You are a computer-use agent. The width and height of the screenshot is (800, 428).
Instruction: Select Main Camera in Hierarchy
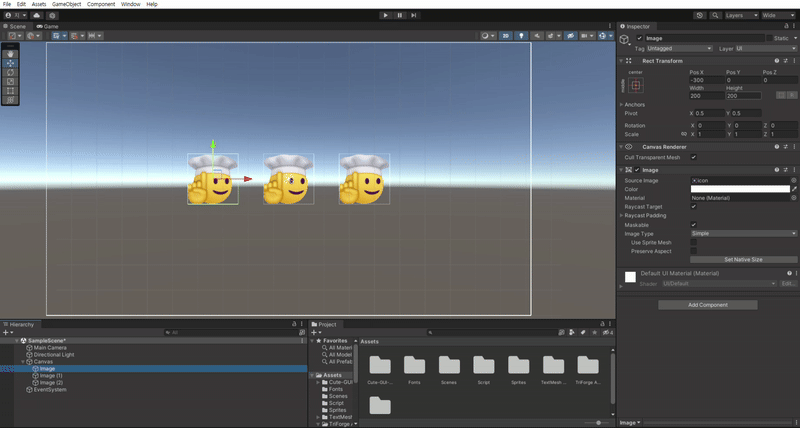[x=46, y=348]
